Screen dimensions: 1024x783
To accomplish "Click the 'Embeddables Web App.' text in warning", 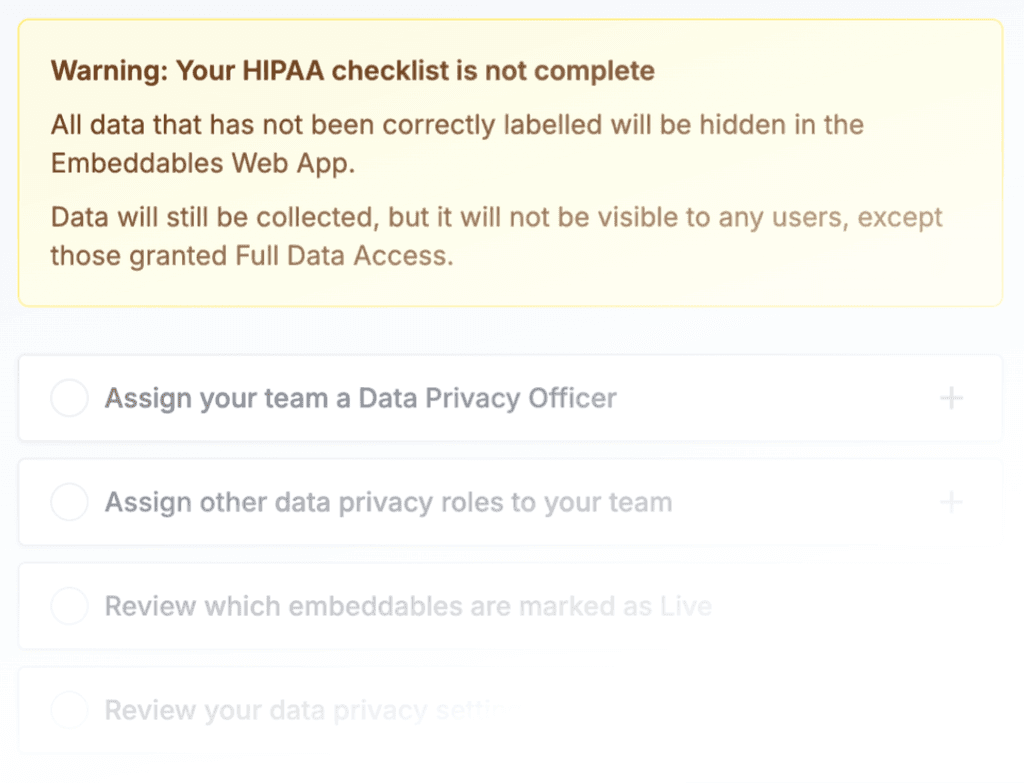I will click(203, 163).
